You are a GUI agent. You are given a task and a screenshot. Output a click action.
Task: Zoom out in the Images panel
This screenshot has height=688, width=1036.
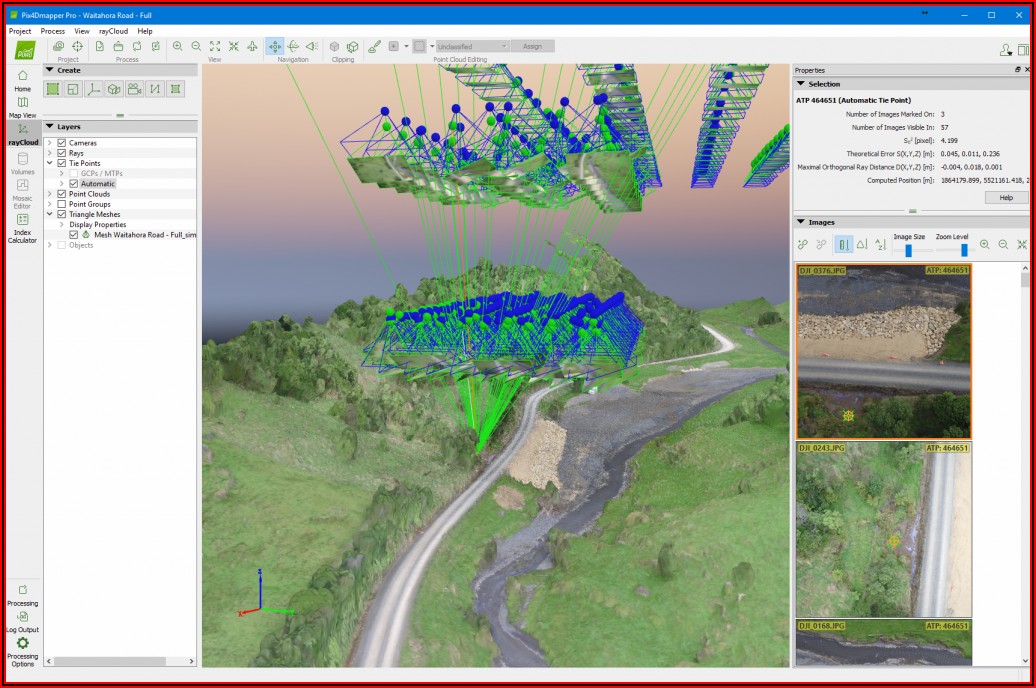pyautogui.click(x=1003, y=244)
